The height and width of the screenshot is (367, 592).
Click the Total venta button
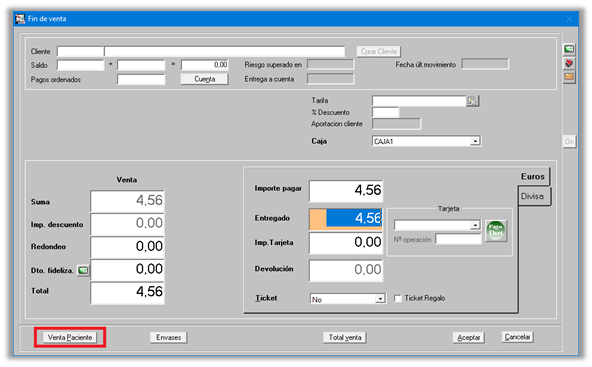345,337
